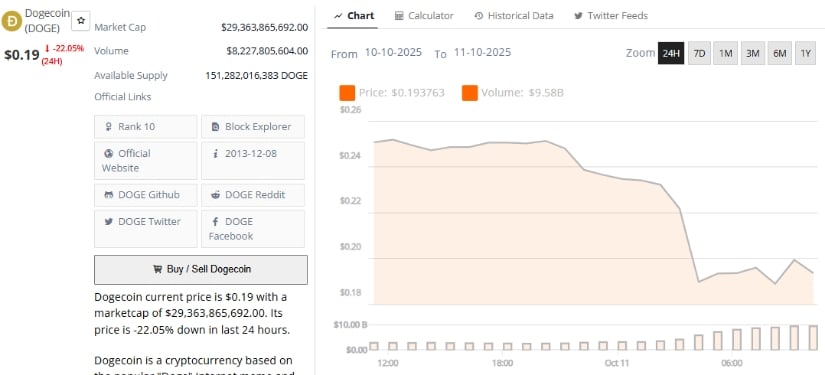Switch to the Calculator tab
Screen dimensions: 825x375
pos(424,16)
